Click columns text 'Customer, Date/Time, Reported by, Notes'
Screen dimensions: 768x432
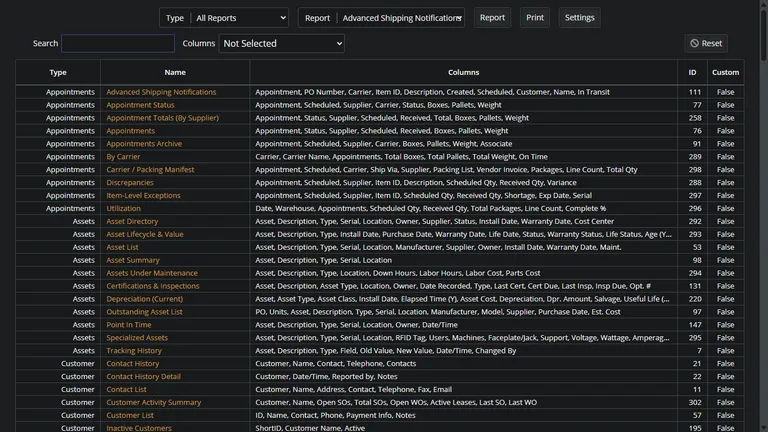coord(326,377)
